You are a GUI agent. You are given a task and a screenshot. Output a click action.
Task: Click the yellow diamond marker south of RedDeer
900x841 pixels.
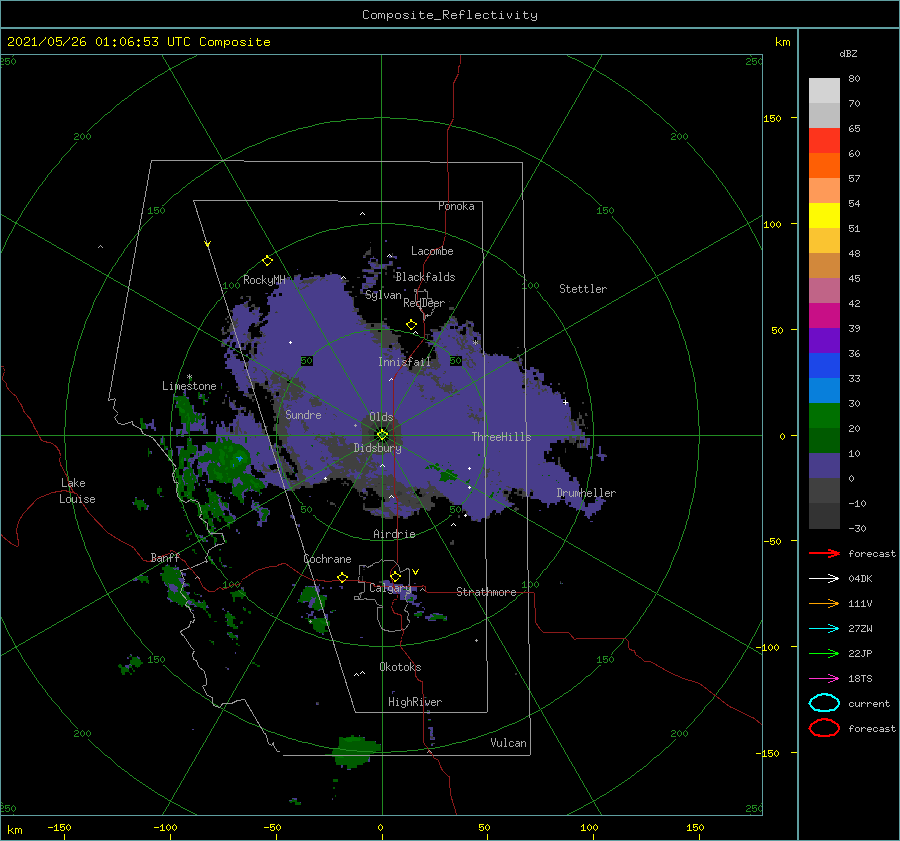[411, 325]
